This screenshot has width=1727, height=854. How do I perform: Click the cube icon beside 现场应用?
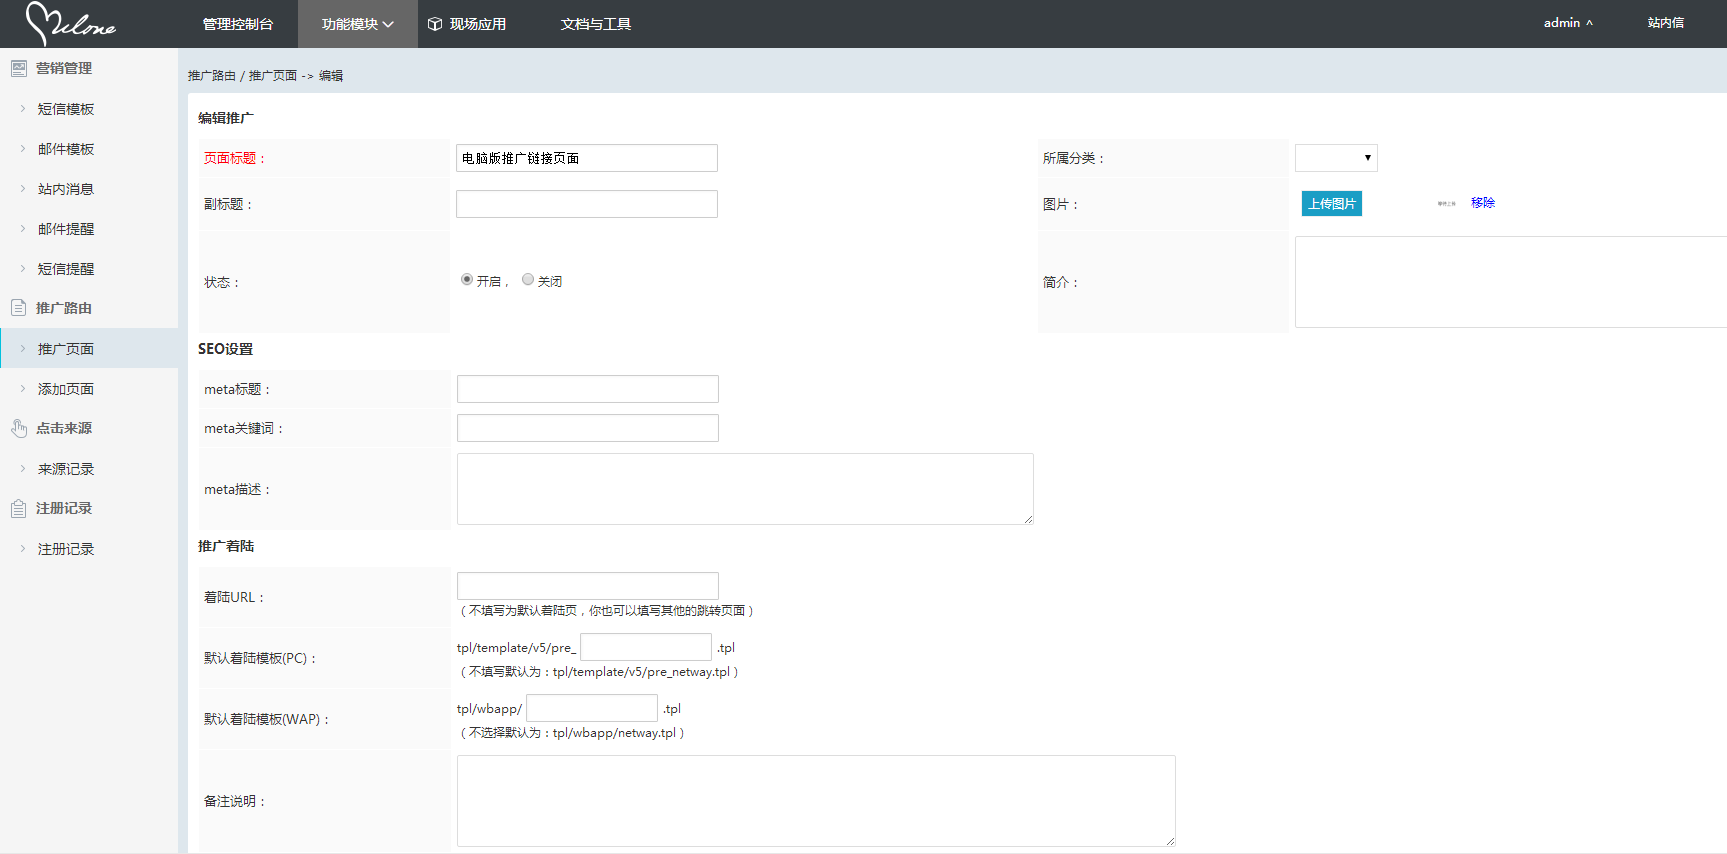point(435,24)
